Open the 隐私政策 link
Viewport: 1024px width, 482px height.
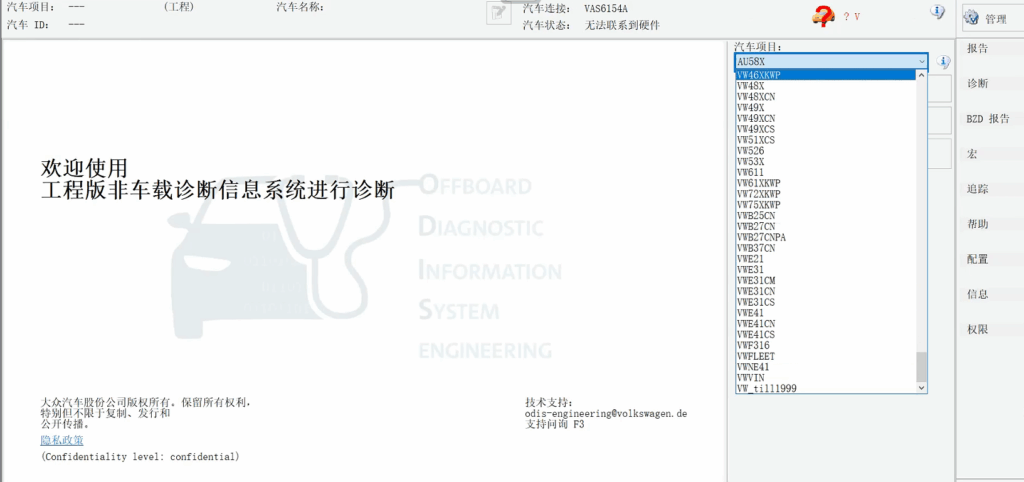(x=62, y=440)
